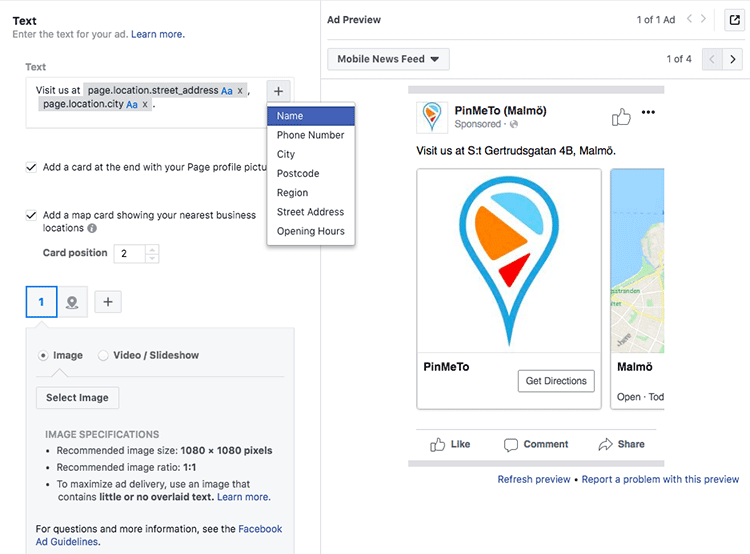The height and width of the screenshot is (554, 750).
Task: Choose Postcode from the field menu
Action: pos(311,174)
